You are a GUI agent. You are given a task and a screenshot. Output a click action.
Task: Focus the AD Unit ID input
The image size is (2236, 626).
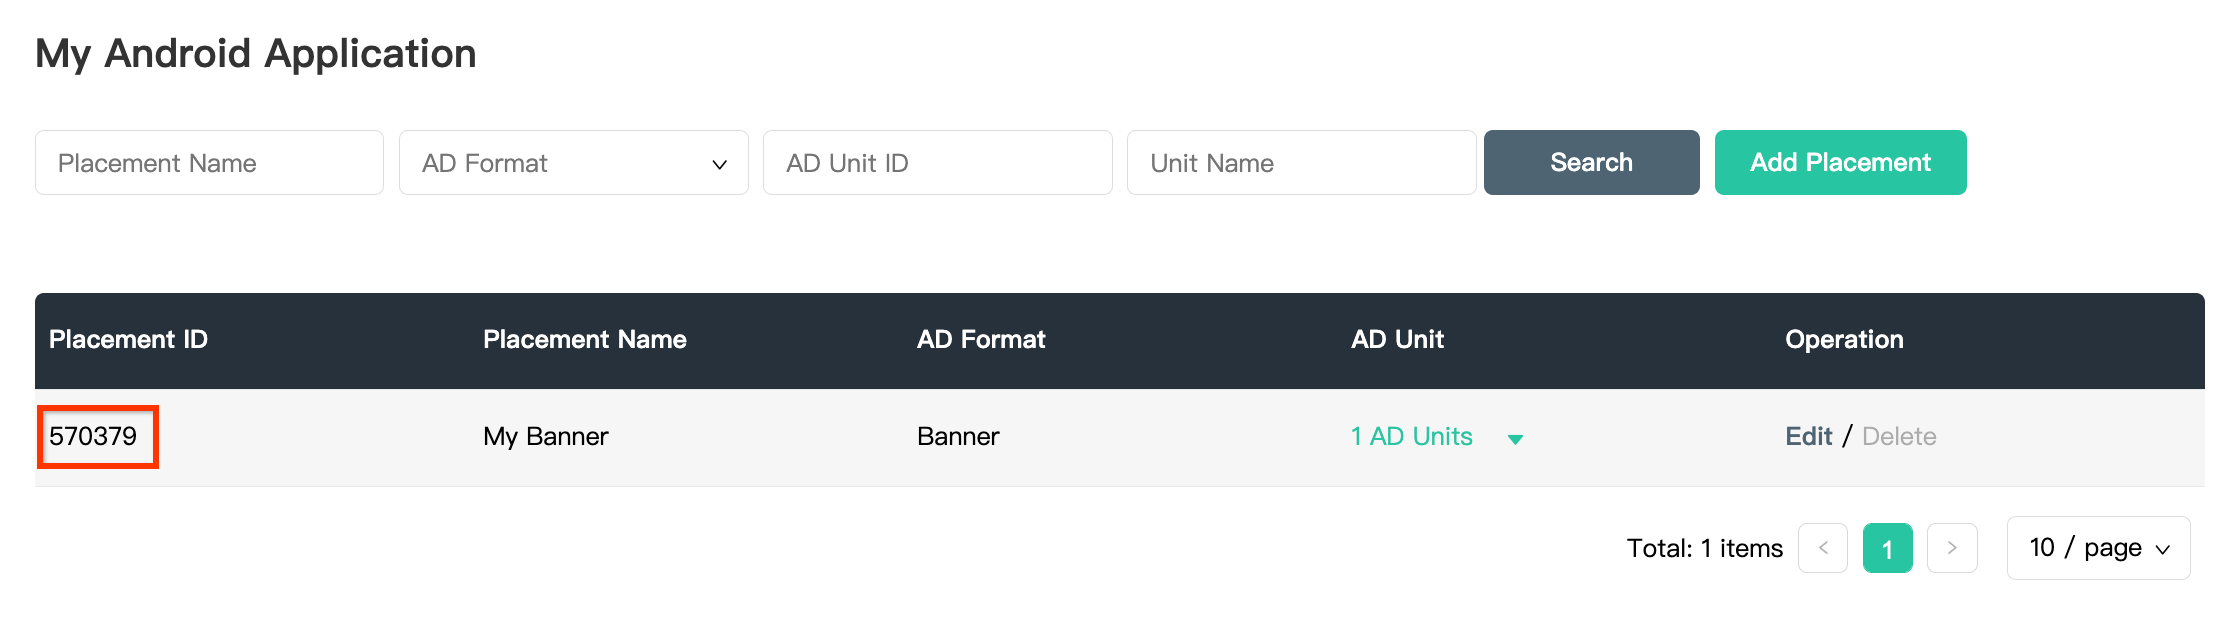937,163
